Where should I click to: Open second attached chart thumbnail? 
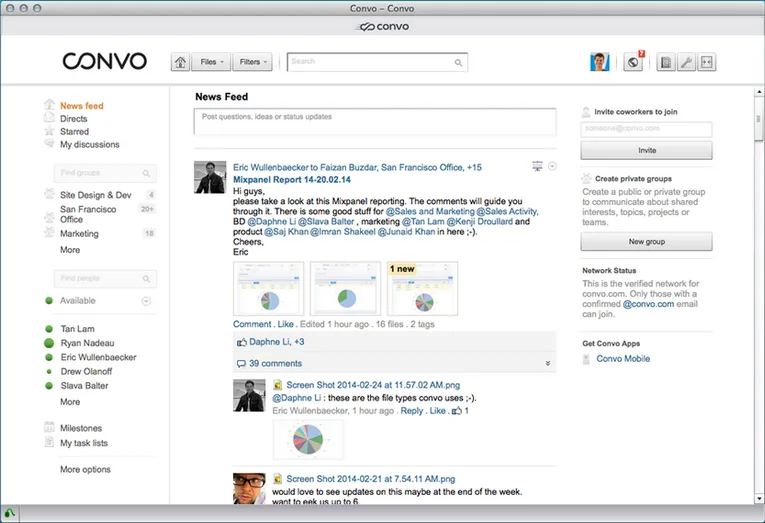point(345,289)
